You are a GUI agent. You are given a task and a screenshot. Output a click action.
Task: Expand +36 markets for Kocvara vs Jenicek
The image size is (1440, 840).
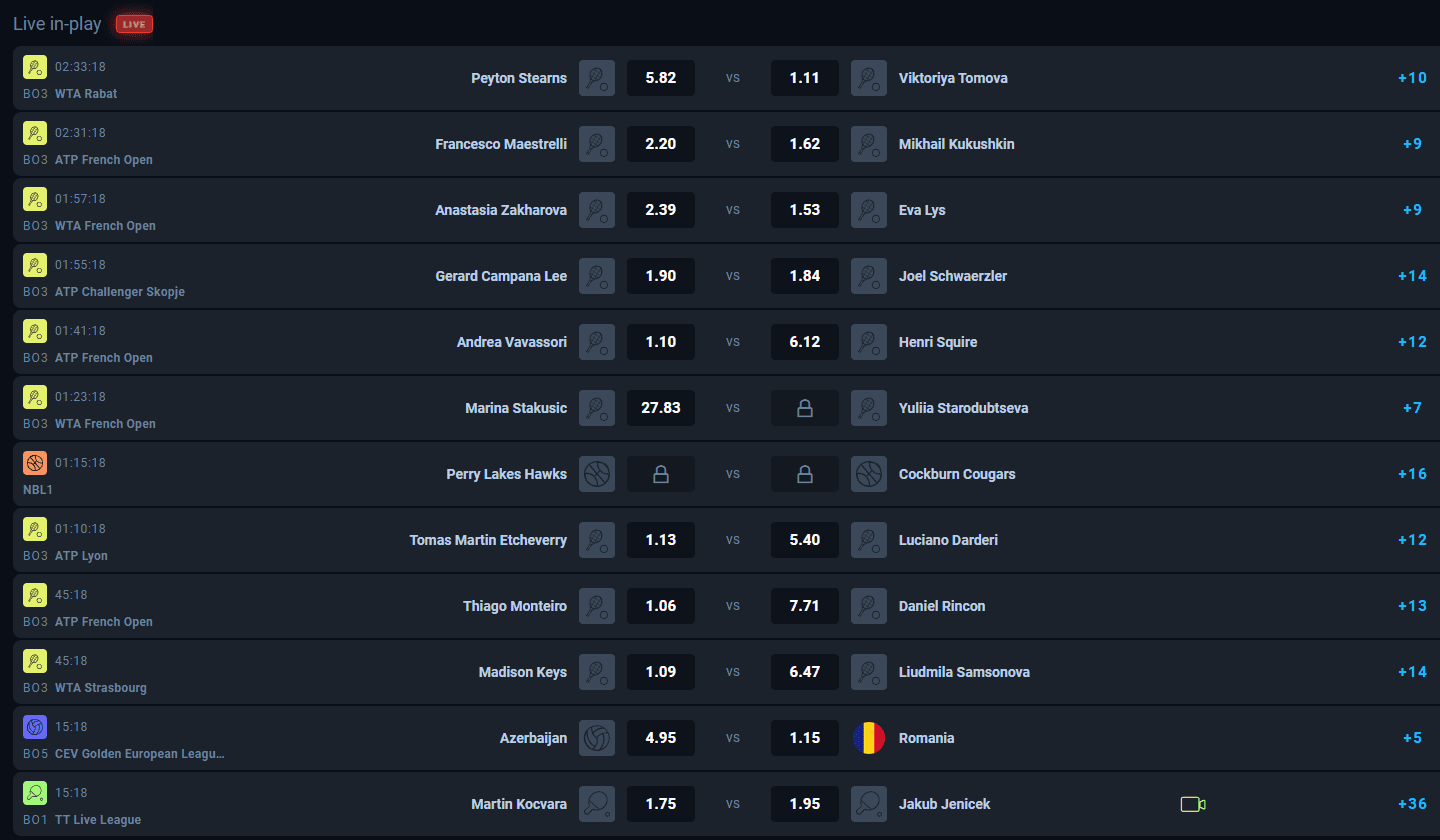1411,803
